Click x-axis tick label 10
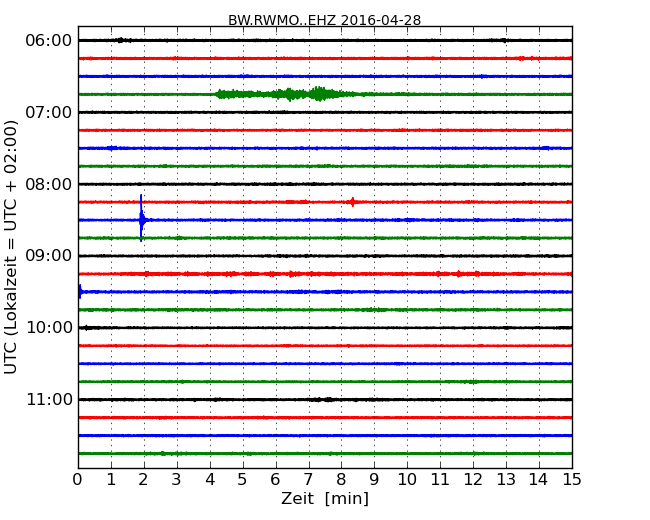Viewport: 650px width, 520px height. pos(407,479)
